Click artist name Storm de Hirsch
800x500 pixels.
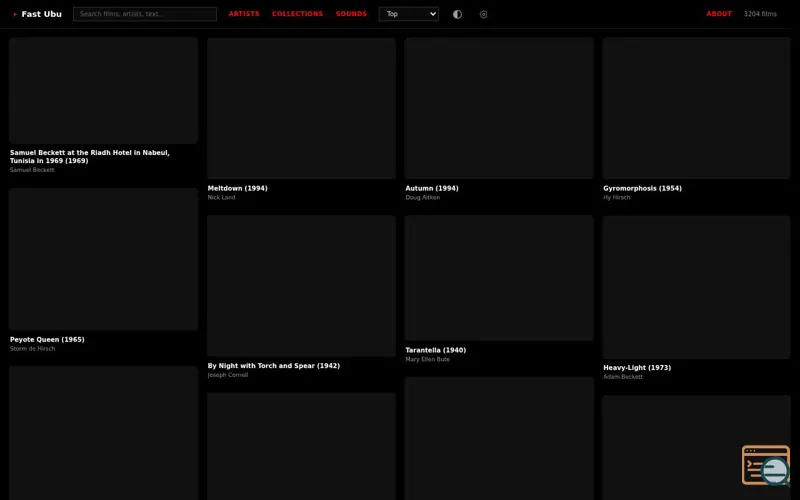pyautogui.click(x=32, y=349)
